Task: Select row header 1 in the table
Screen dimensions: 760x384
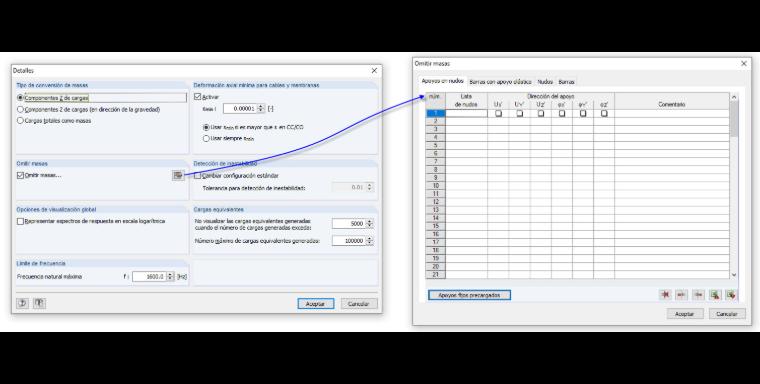Action: coord(435,113)
